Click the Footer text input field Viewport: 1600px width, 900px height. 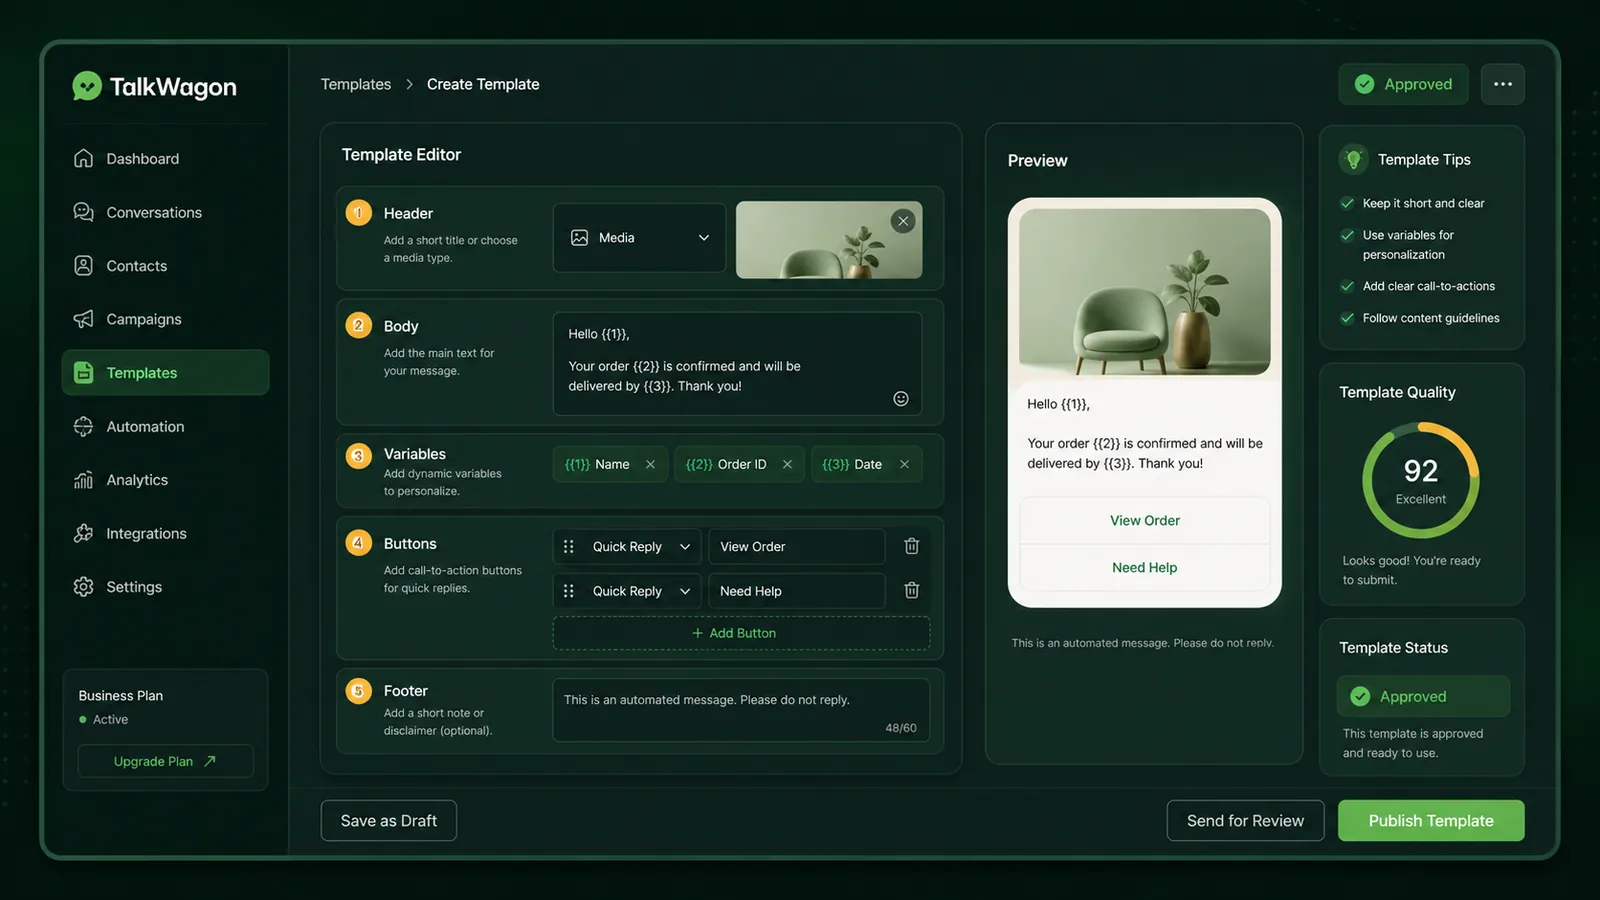[x=741, y=709]
